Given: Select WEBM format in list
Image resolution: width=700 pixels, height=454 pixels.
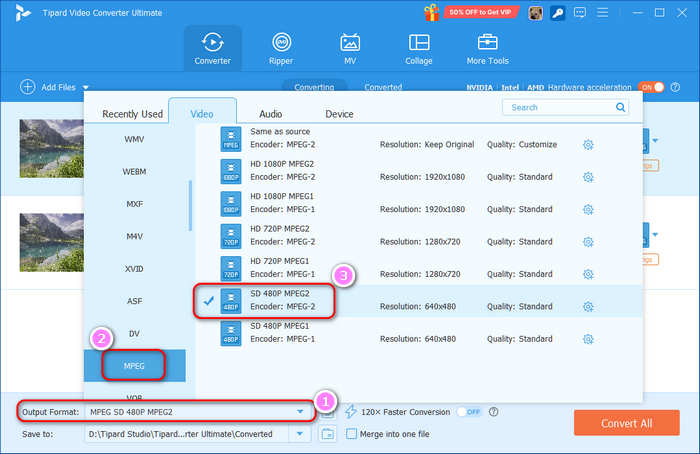Looking at the screenshot, I should [134, 171].
